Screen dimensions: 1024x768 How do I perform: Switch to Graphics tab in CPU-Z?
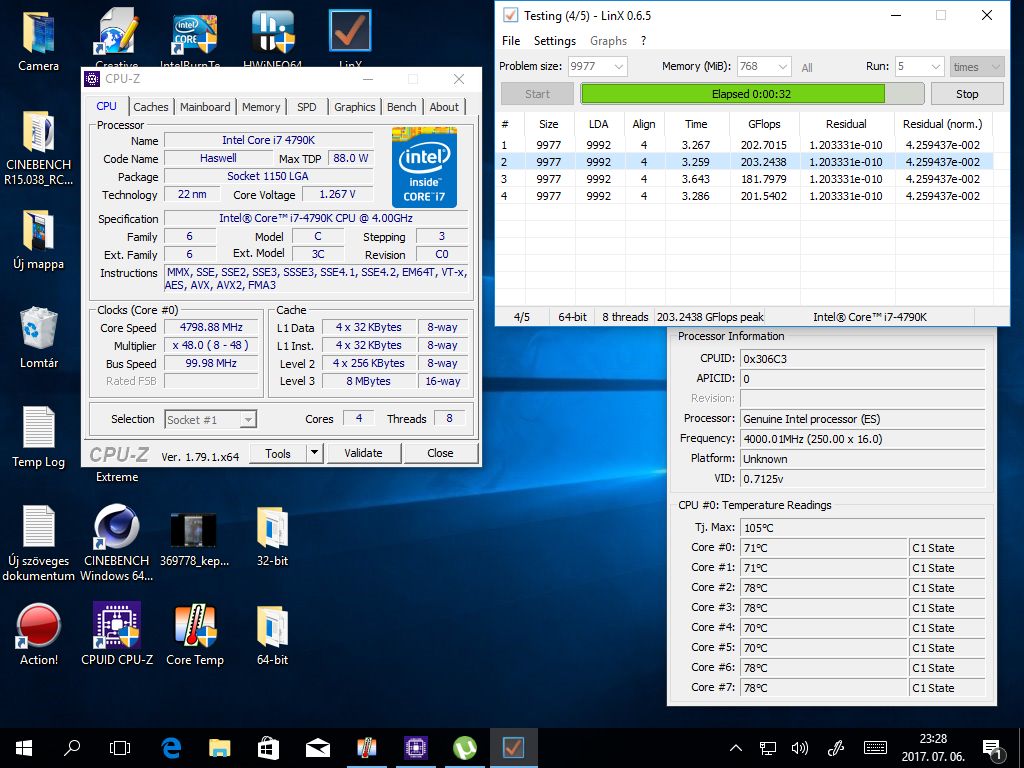tap(355, 107)
